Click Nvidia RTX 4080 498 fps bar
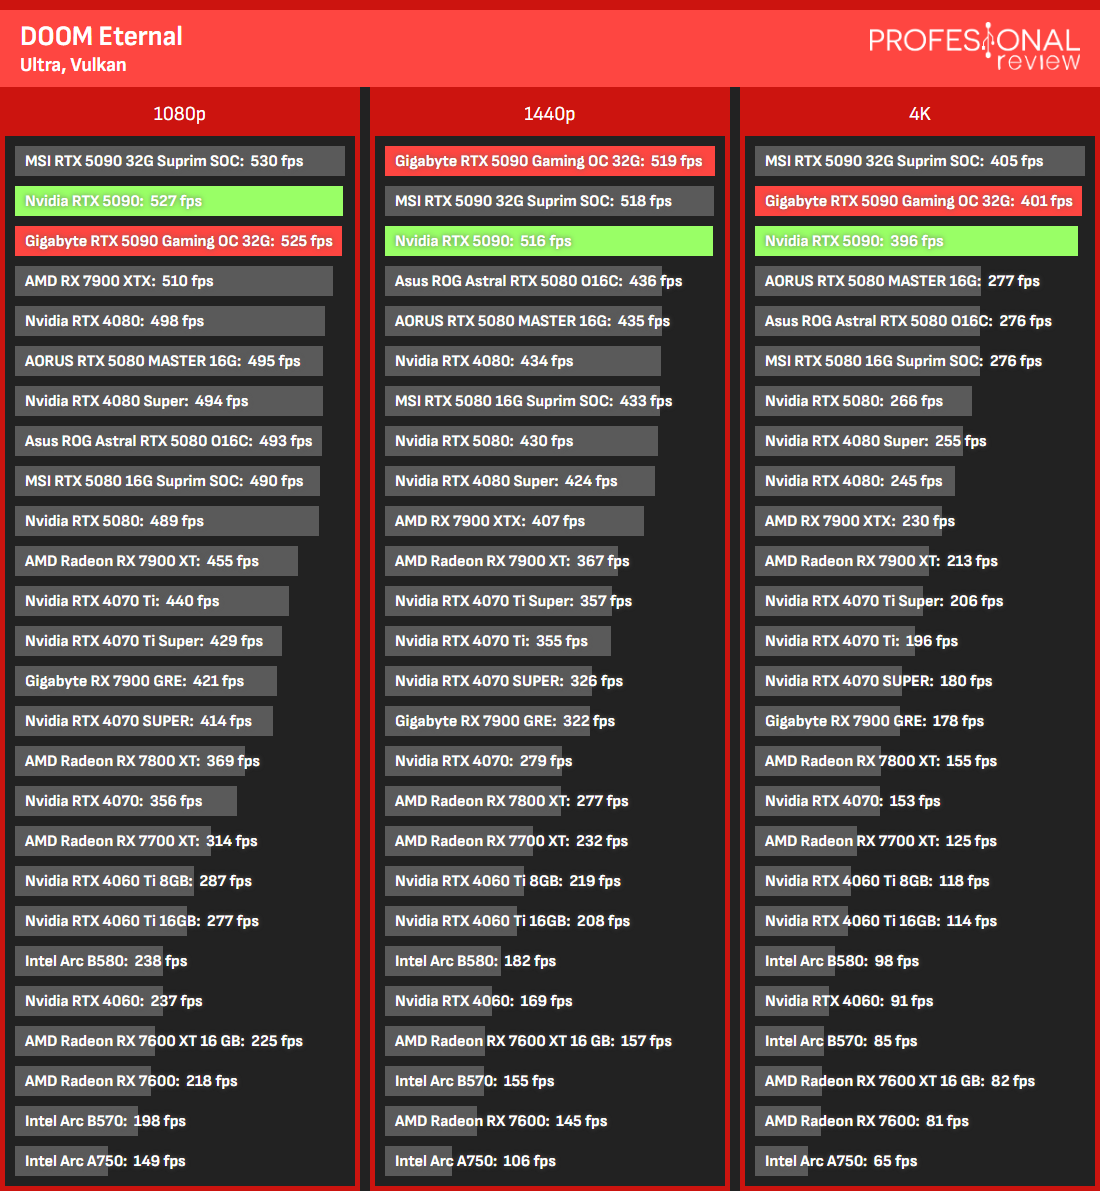Screen dimensions: 1100x1191 tap(170, 321)
